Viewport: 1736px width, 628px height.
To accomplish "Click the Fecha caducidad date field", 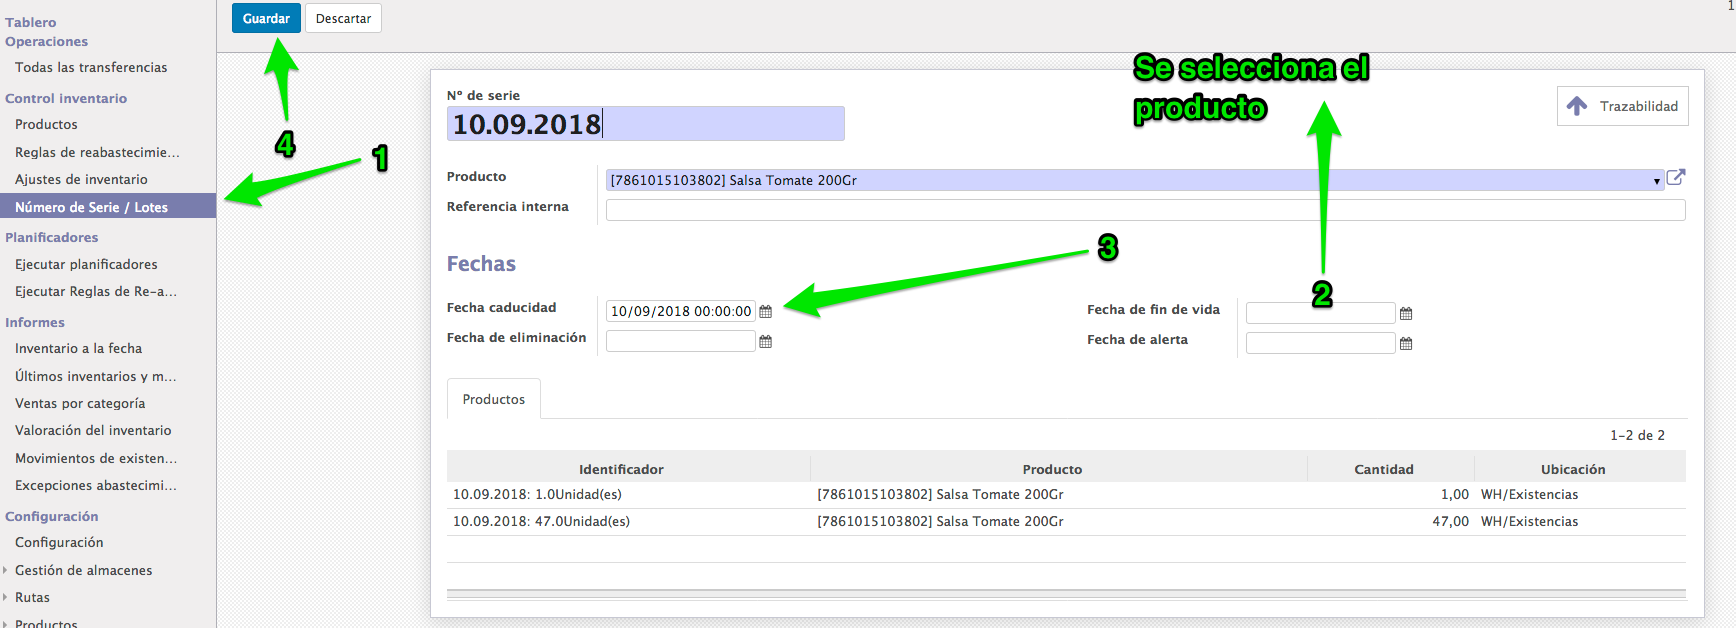I will tap(680, 311).
